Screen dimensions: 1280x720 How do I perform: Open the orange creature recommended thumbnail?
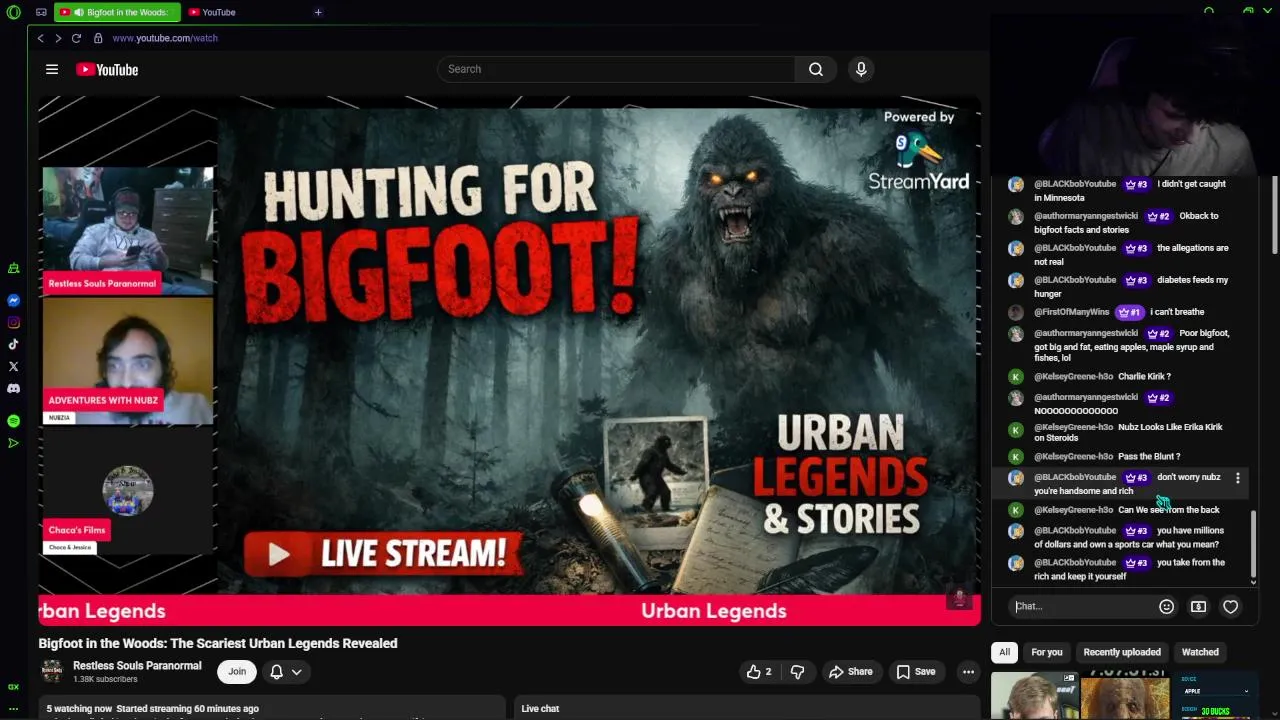pos(1125,697)
